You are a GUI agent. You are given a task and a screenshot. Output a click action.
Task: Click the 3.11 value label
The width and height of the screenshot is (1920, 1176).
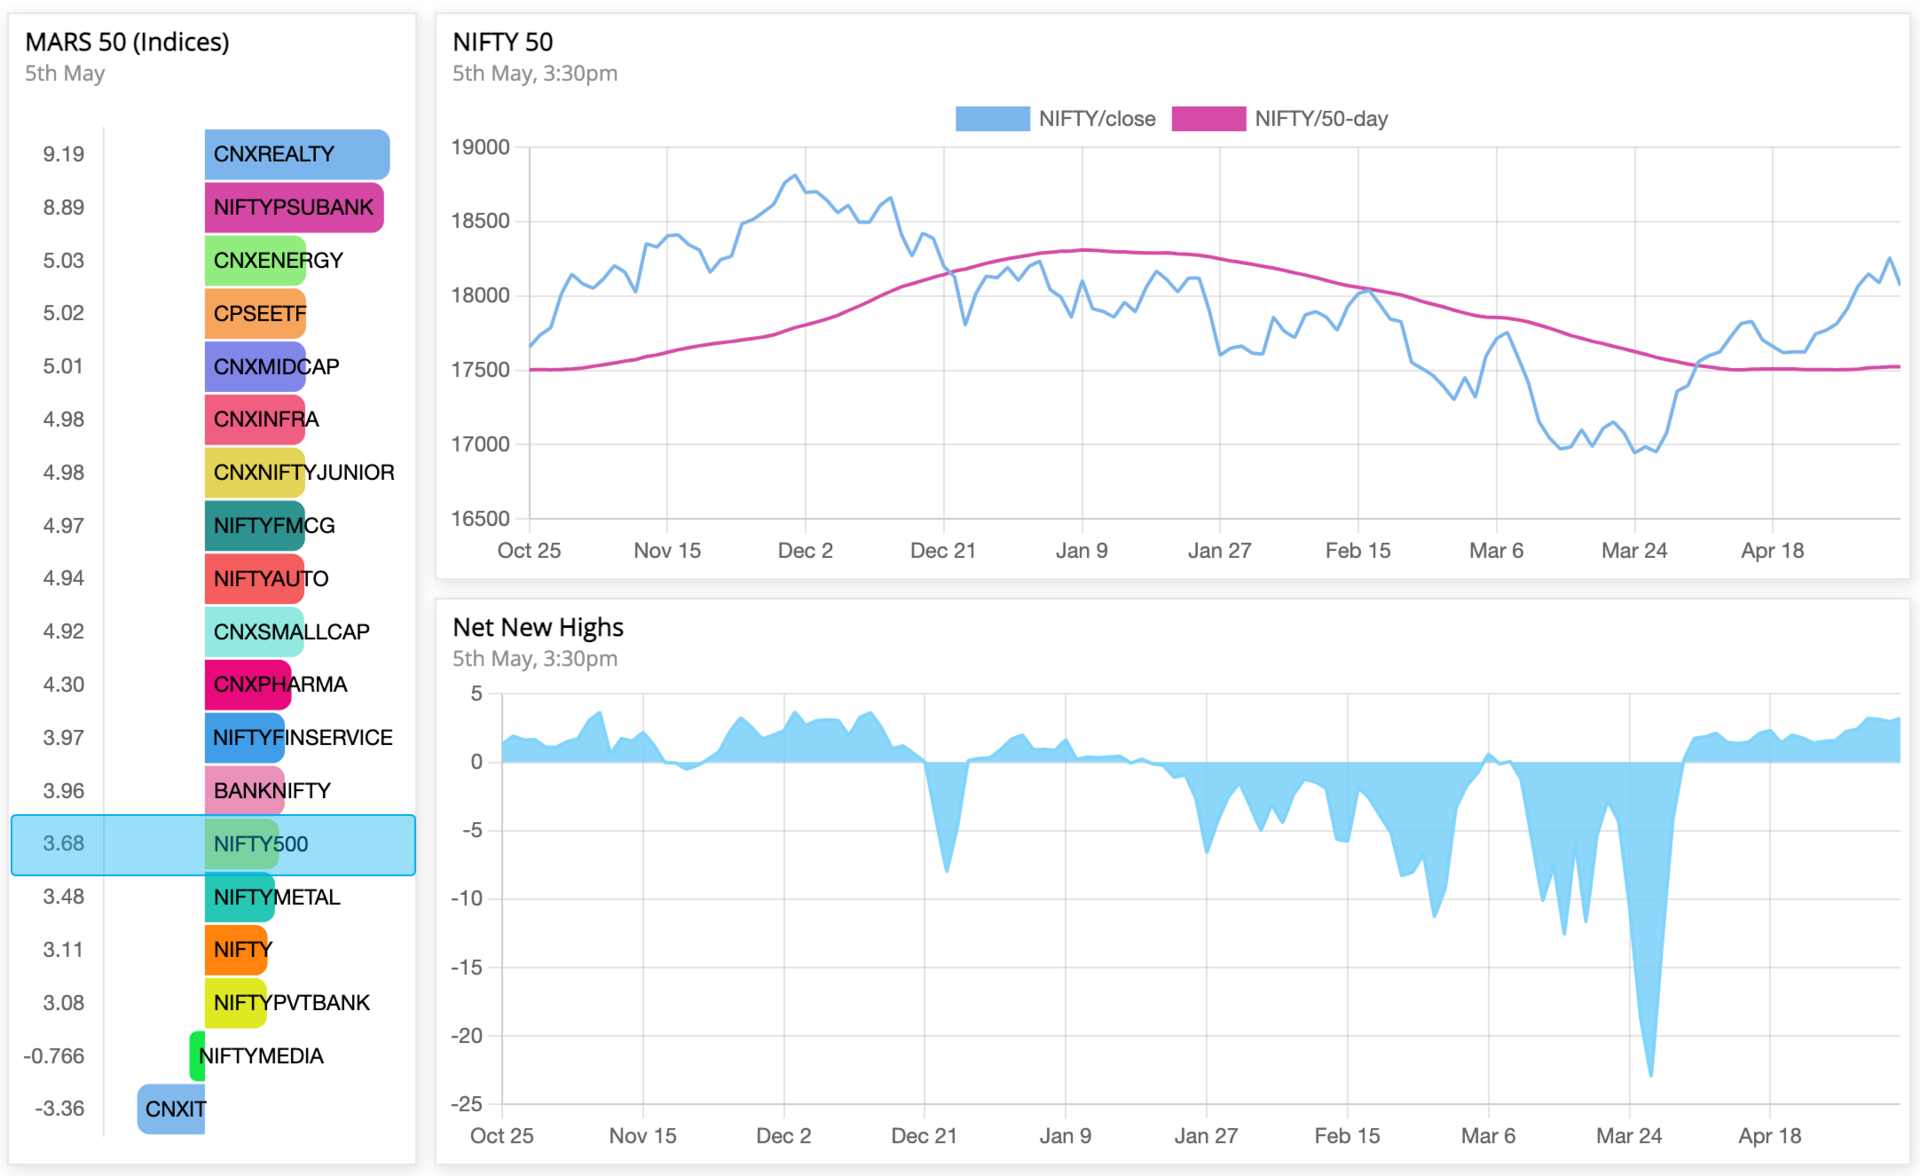point(63,950)
